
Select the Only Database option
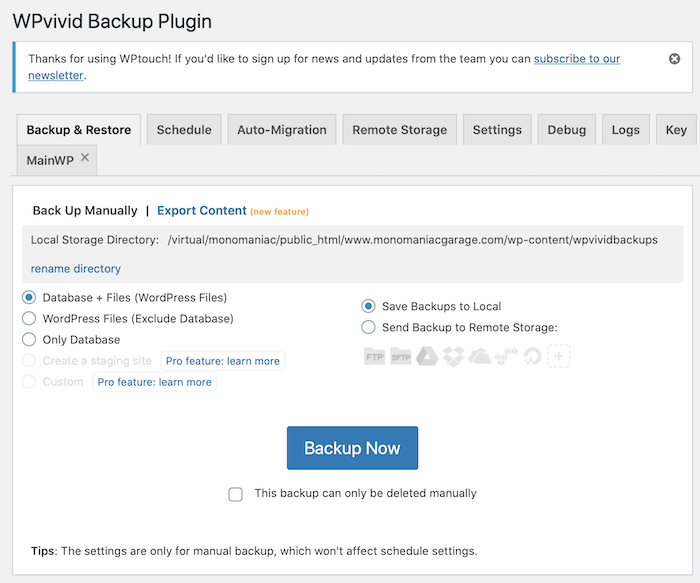click(29, 339)
